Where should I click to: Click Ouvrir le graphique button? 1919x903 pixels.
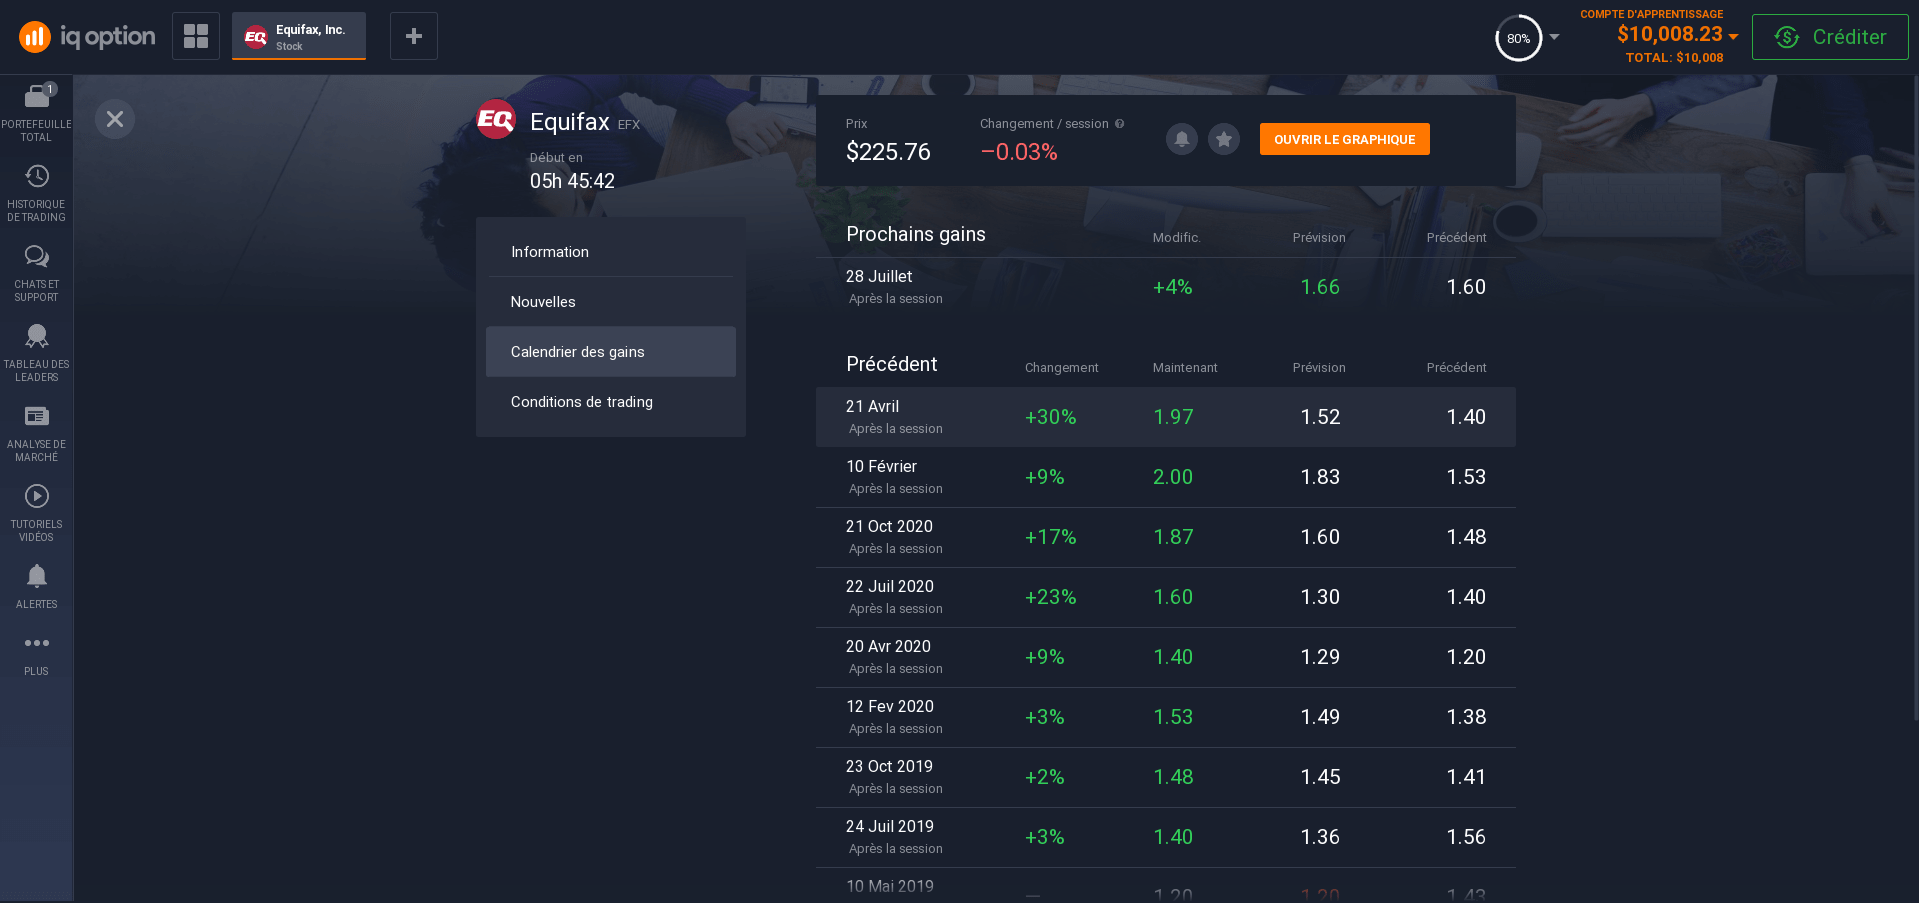[x=1345, y=139]
